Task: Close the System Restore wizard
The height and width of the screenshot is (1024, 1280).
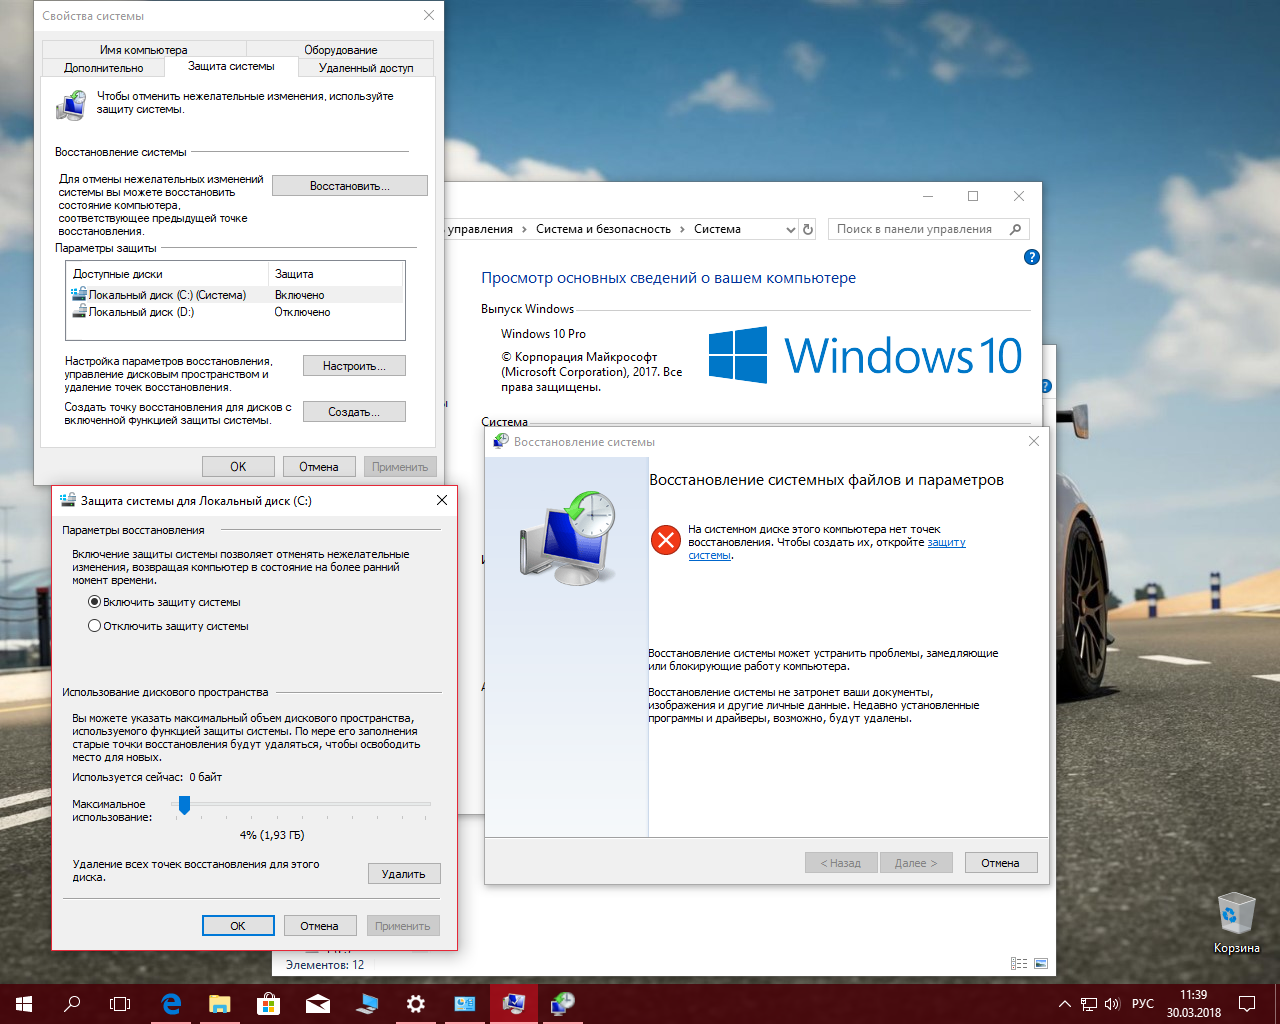Action: [x=1033, y=441]
